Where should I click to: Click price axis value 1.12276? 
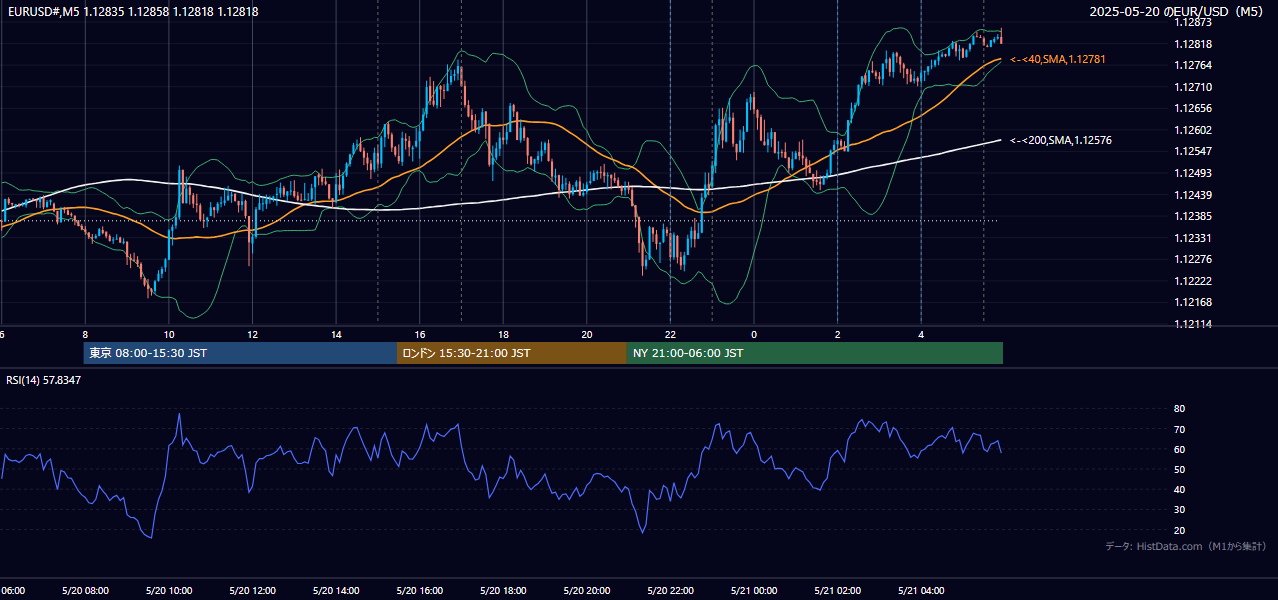click(1193, 259)
